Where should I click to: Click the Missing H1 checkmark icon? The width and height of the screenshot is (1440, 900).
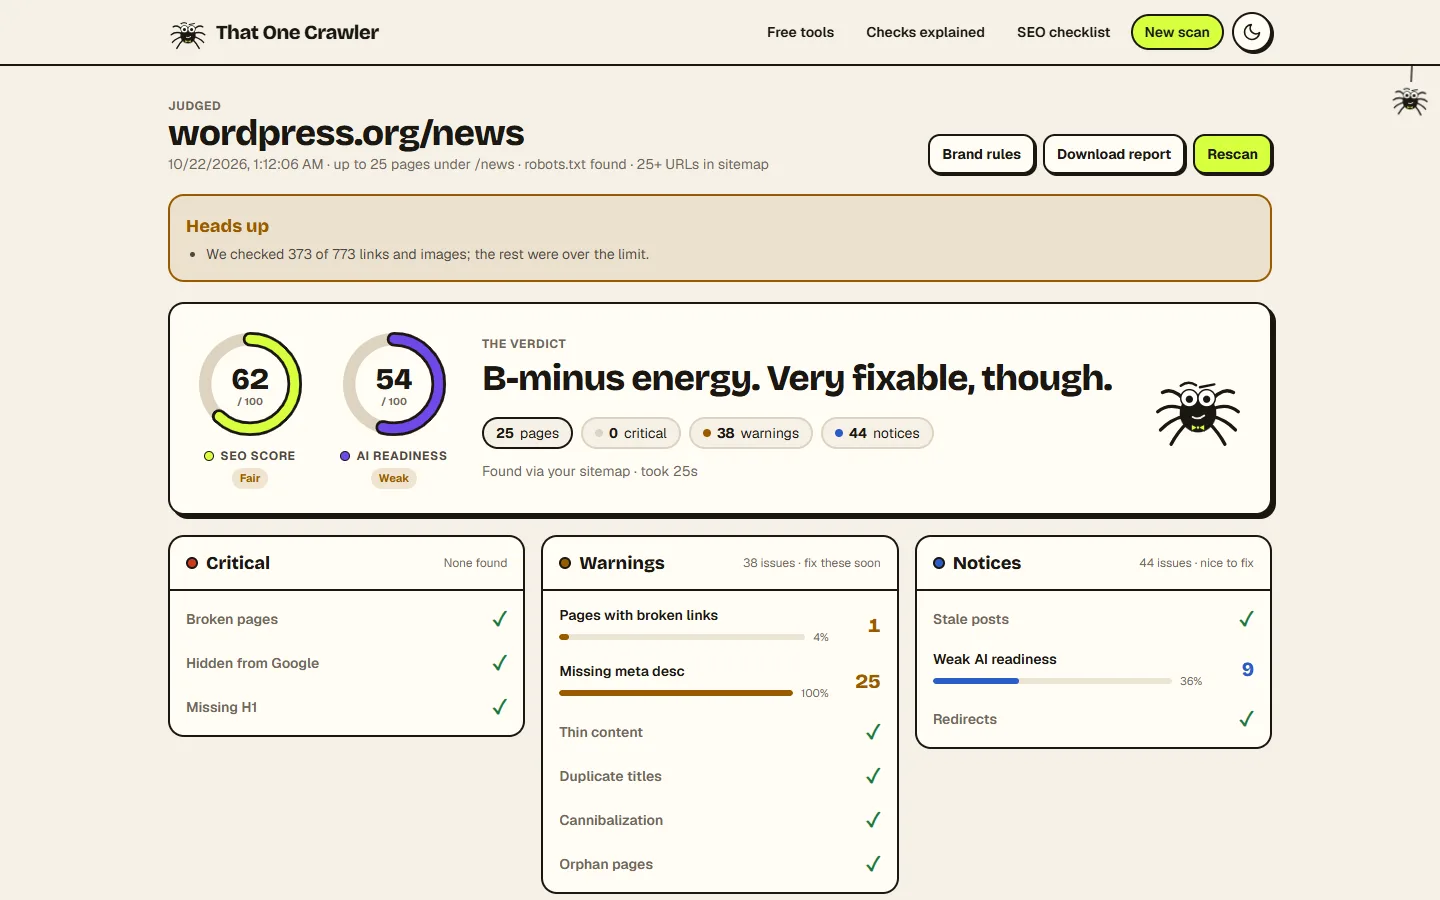coord(500,707)
